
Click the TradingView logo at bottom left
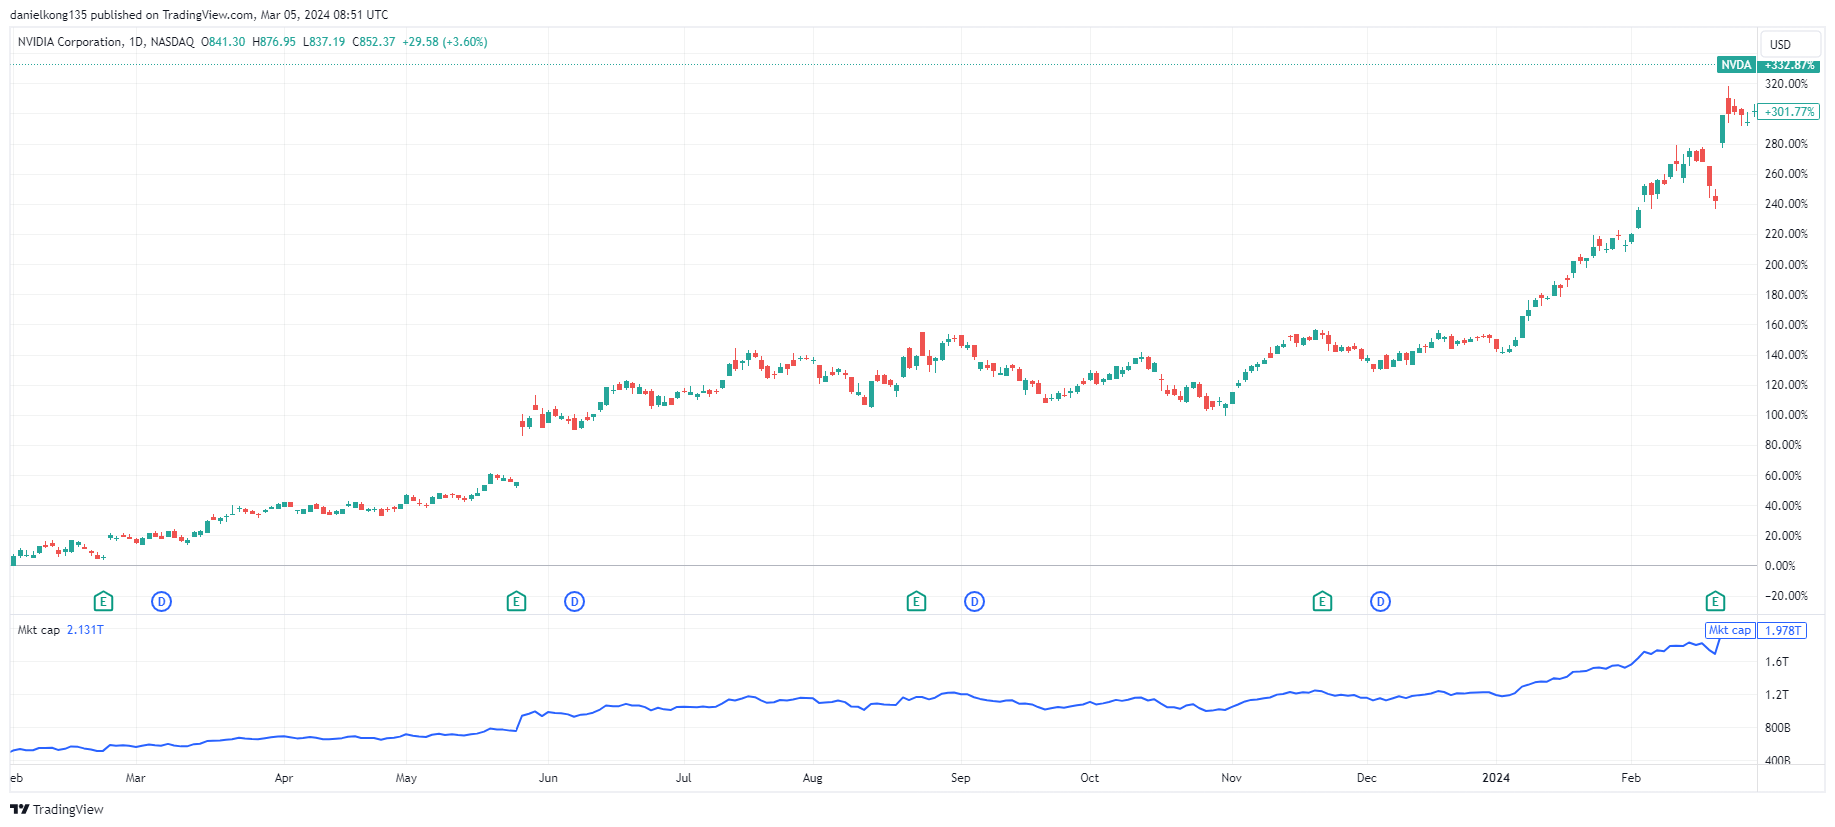[57, 809]
